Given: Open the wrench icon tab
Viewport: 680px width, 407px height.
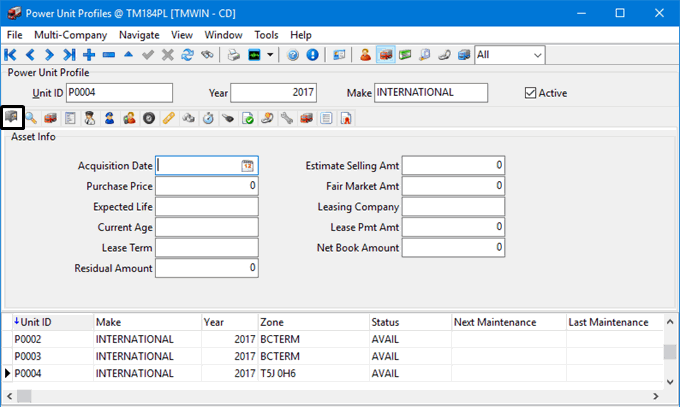Looking at the screenshot, I should click(286, 118).
